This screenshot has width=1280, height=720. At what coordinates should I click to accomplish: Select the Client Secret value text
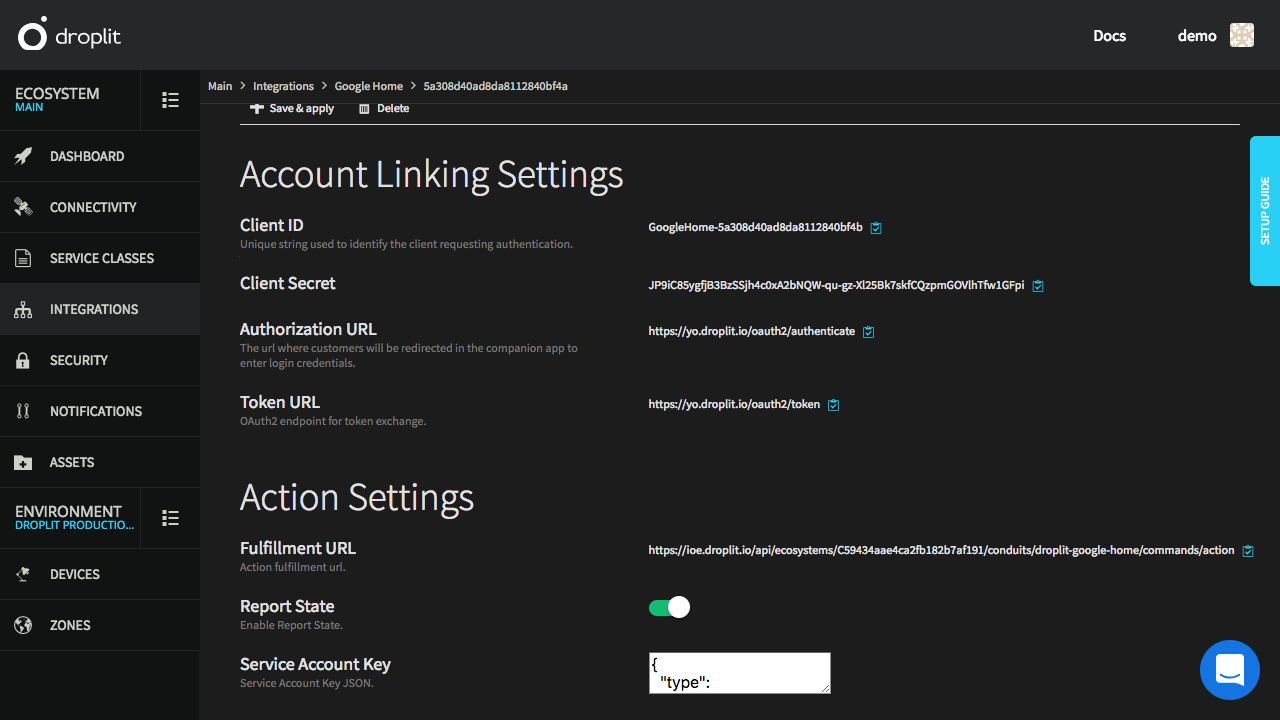(x=837, y=285)
